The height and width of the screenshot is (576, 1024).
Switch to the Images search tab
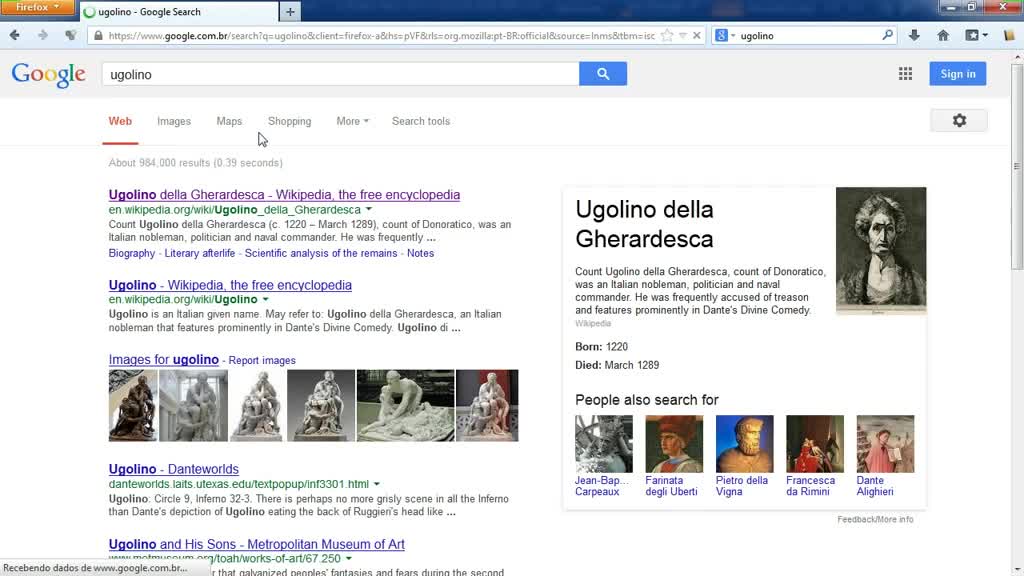coord(174,121)
